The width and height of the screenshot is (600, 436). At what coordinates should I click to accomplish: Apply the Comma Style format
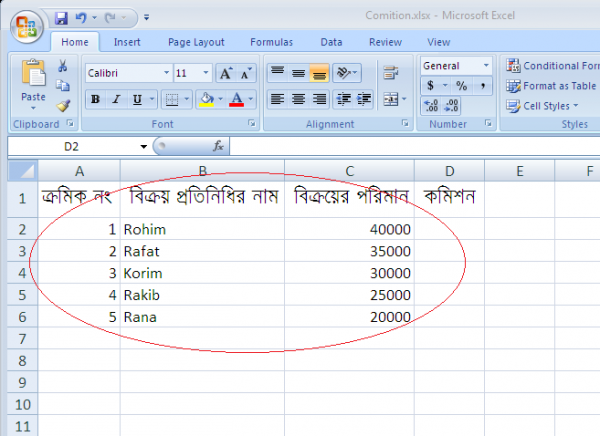tap(483, 85)
